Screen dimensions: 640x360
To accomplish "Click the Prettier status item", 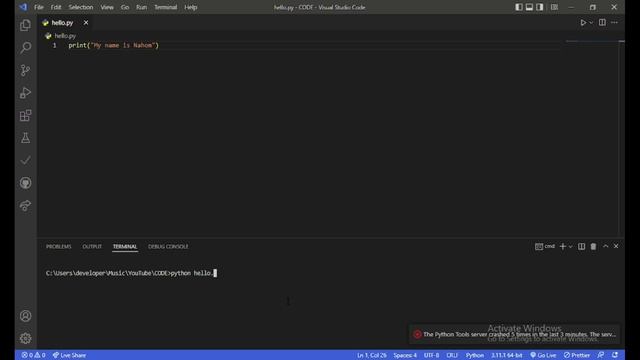I will [577, 355].
